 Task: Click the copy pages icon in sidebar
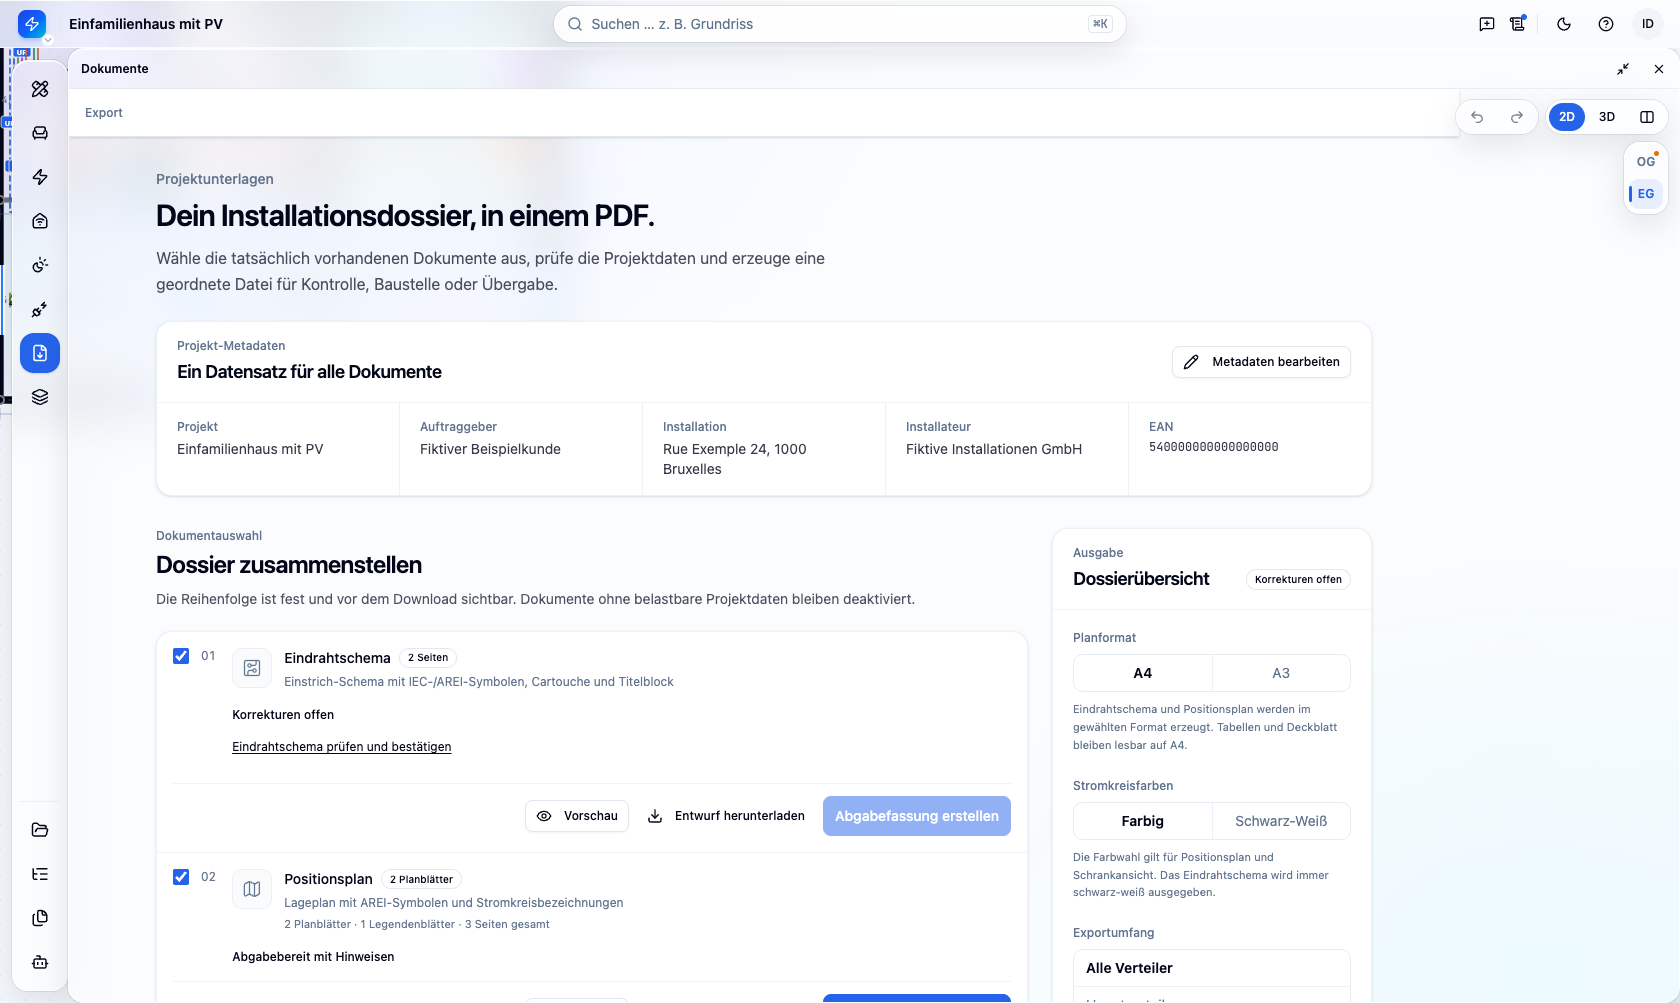coord(40,918)
